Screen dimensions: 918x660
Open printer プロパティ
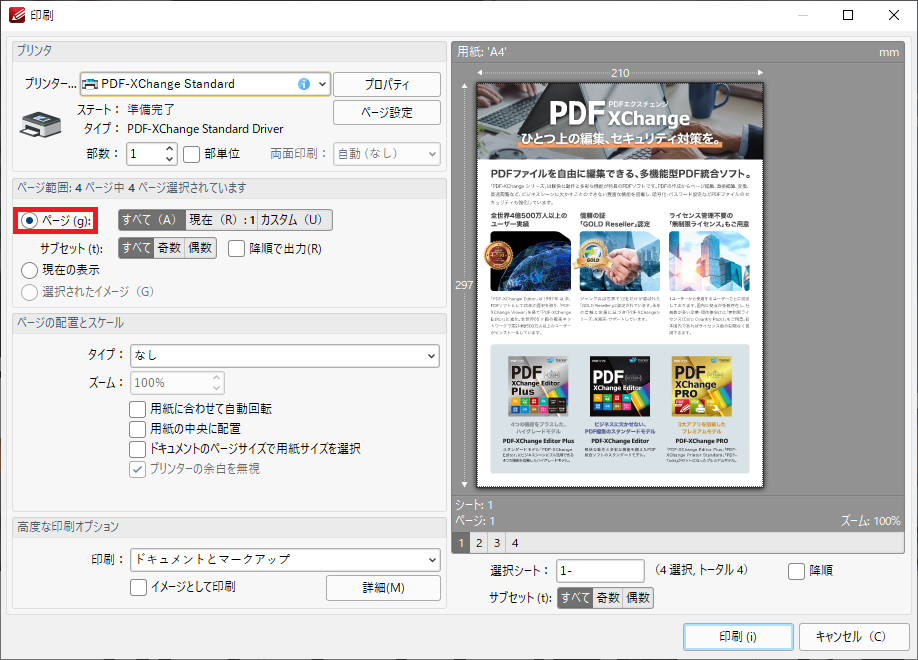pyautogui.click(x=387, y=84)
